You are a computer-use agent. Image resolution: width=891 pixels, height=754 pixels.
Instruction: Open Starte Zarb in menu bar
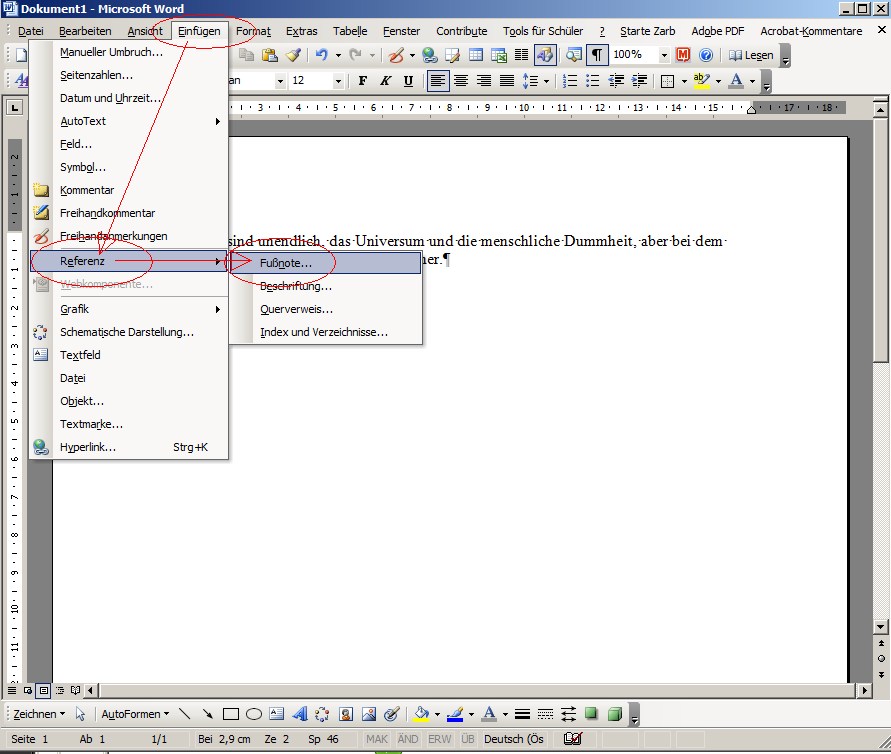(x=647, y=31)
